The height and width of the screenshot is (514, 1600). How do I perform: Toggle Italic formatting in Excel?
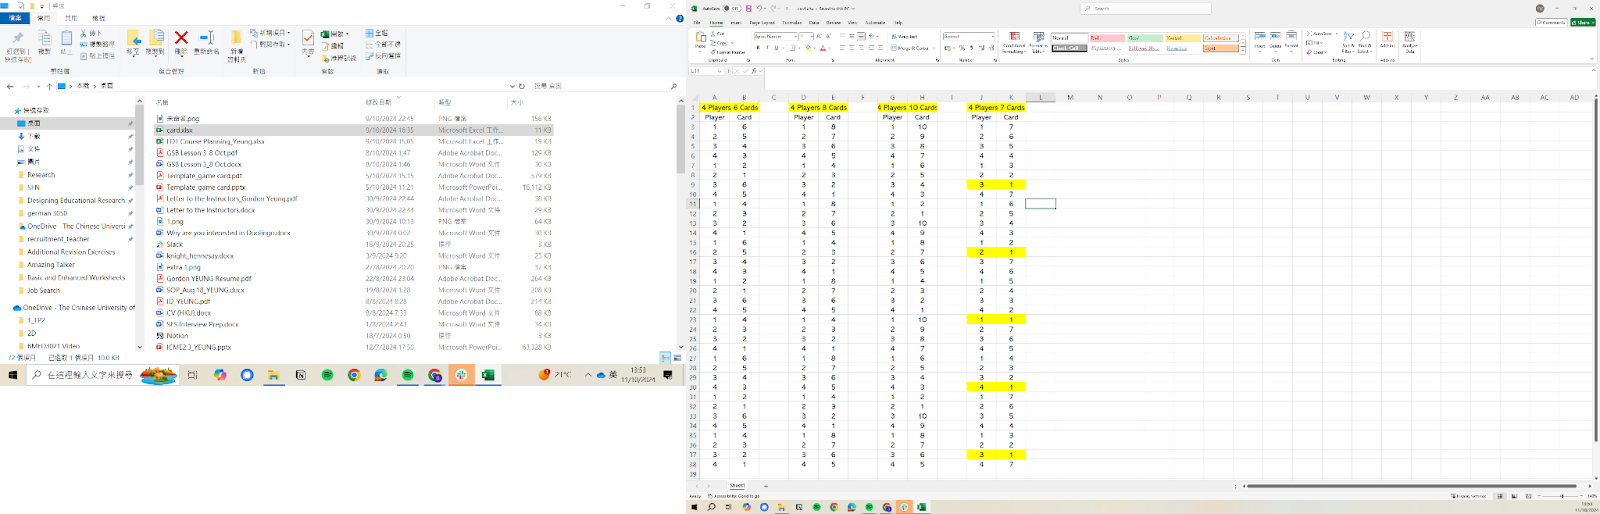tap(767, 48)
